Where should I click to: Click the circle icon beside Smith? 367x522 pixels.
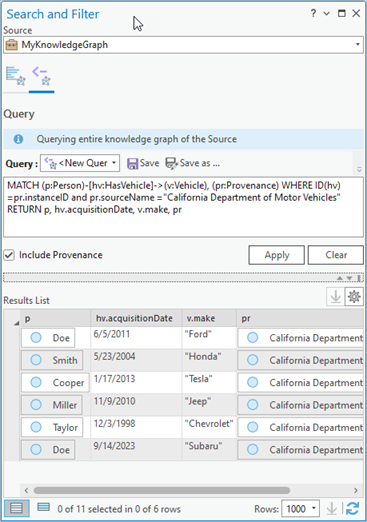(36, 360)
